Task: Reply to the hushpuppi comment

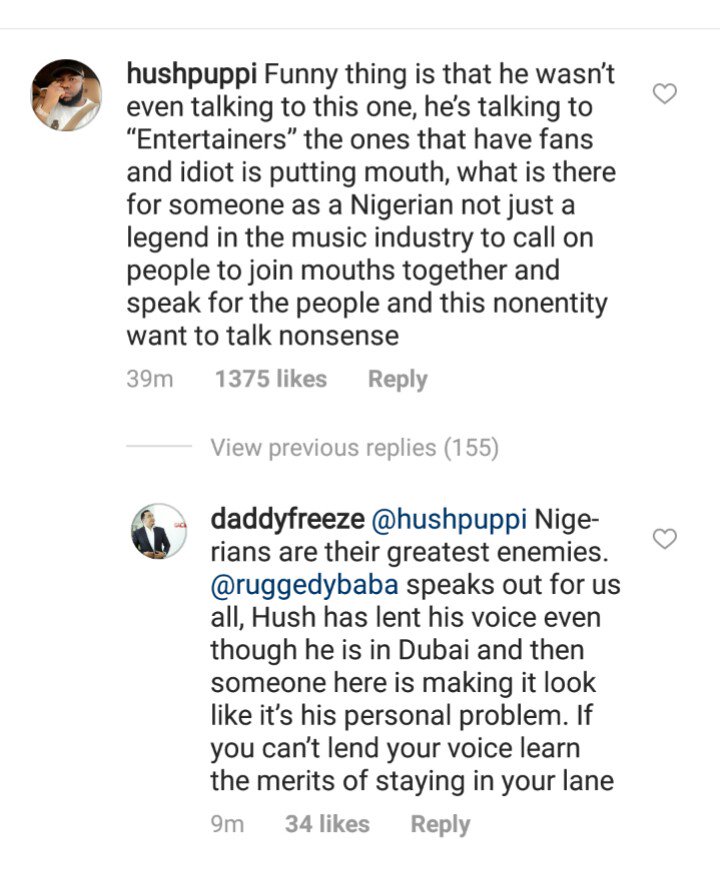Action: [x=397, y=380]
